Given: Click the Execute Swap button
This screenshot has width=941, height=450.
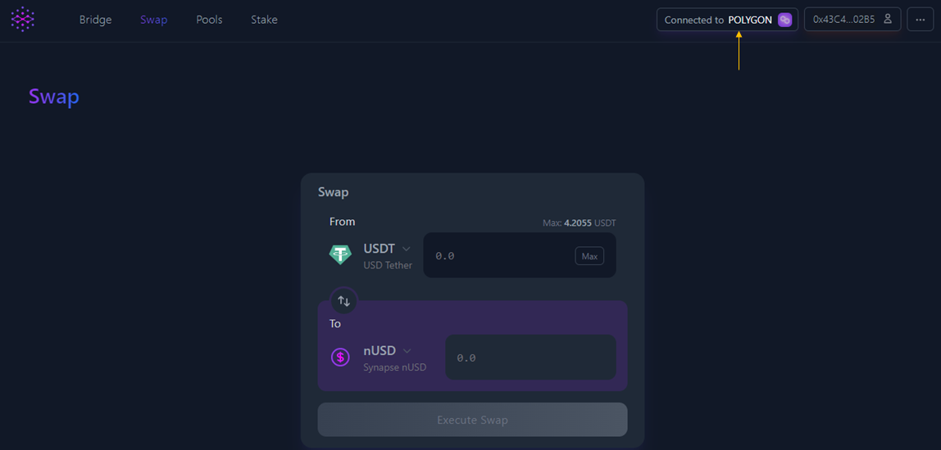Looking at the screenshot, I should 472,420.
